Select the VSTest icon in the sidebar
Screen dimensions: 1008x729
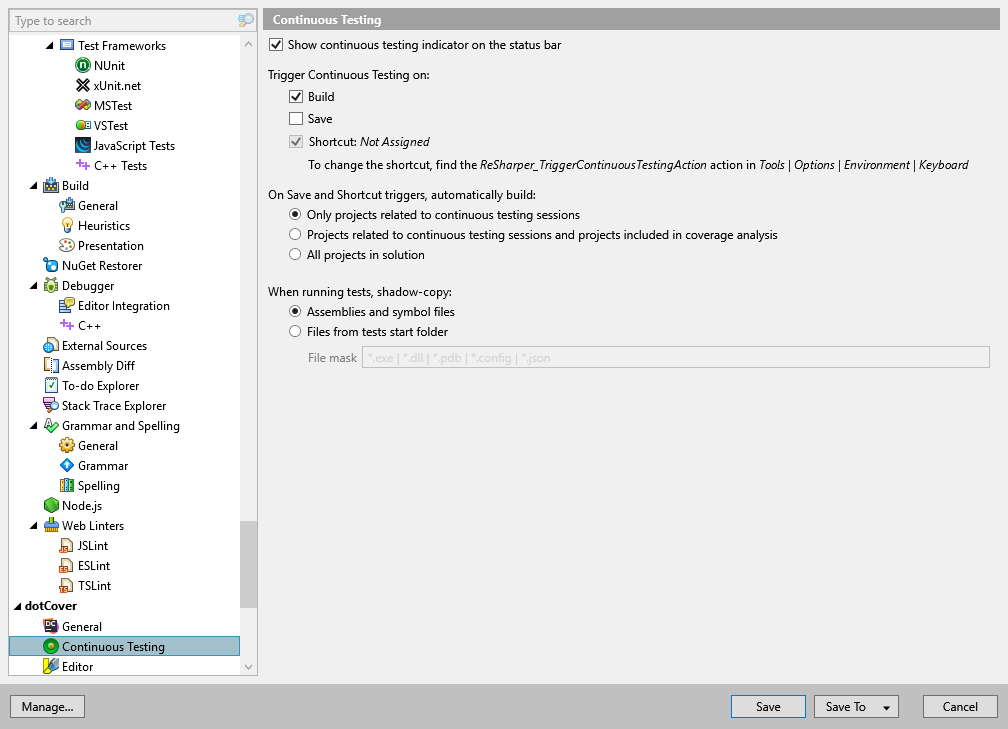click(x=85, y=125)
